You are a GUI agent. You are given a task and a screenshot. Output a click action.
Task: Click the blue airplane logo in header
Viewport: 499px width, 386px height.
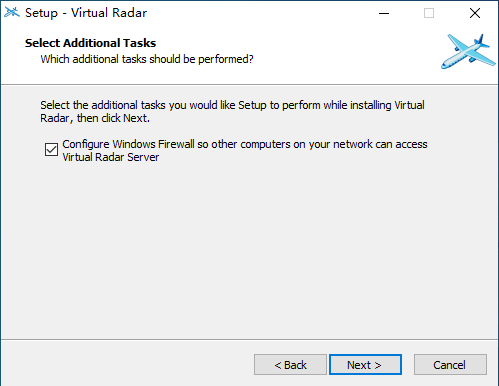click(x=468, y=51)
